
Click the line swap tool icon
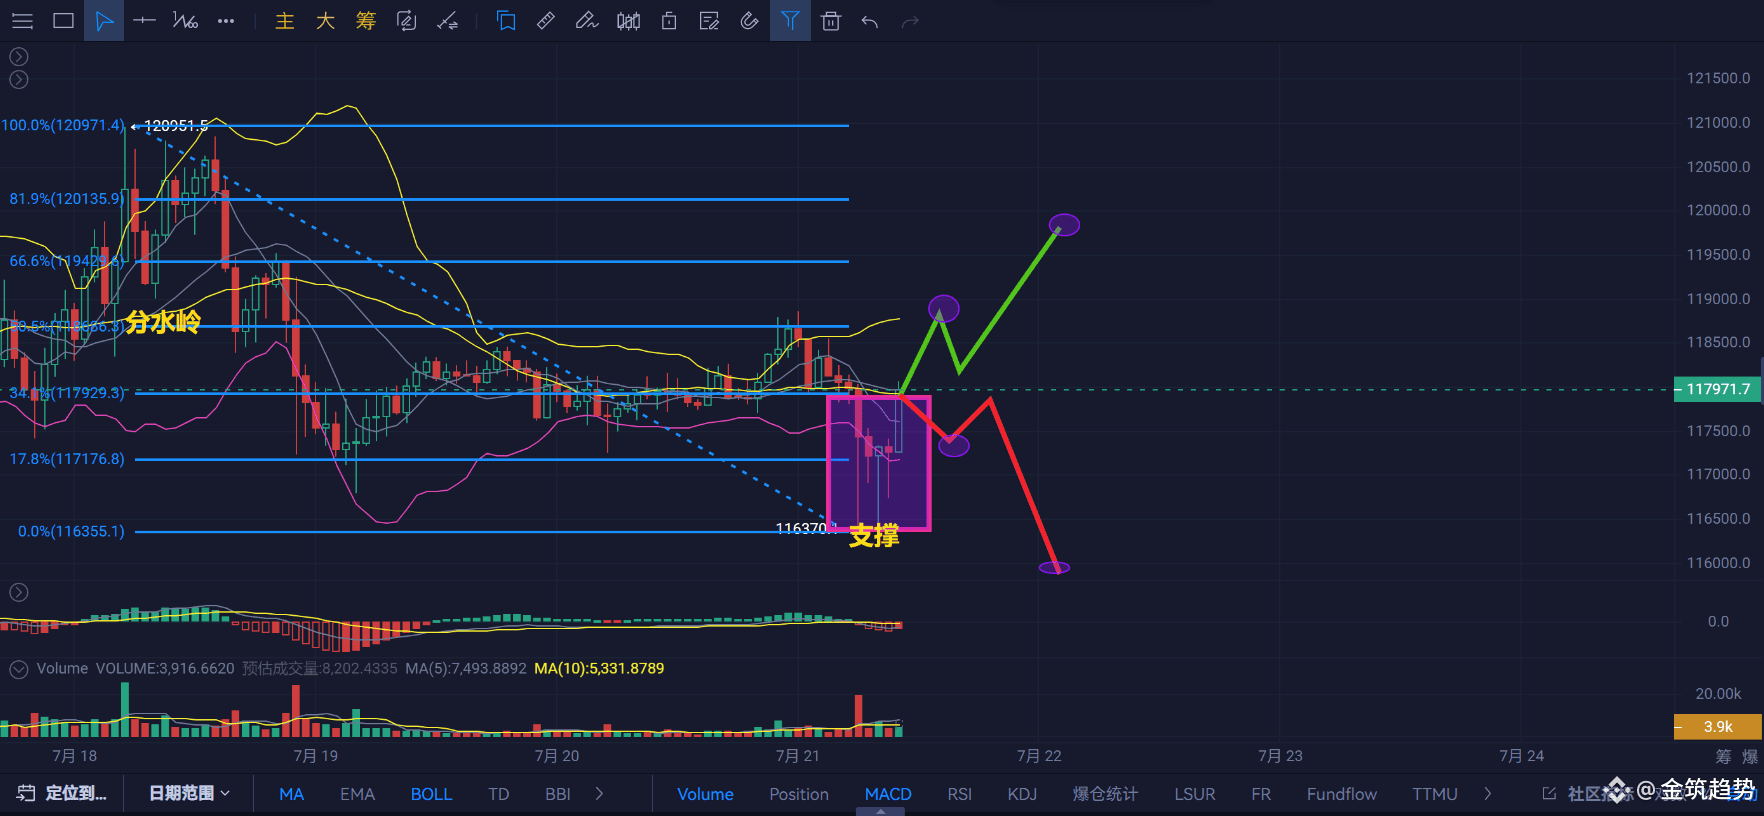(x=448, y=21)
